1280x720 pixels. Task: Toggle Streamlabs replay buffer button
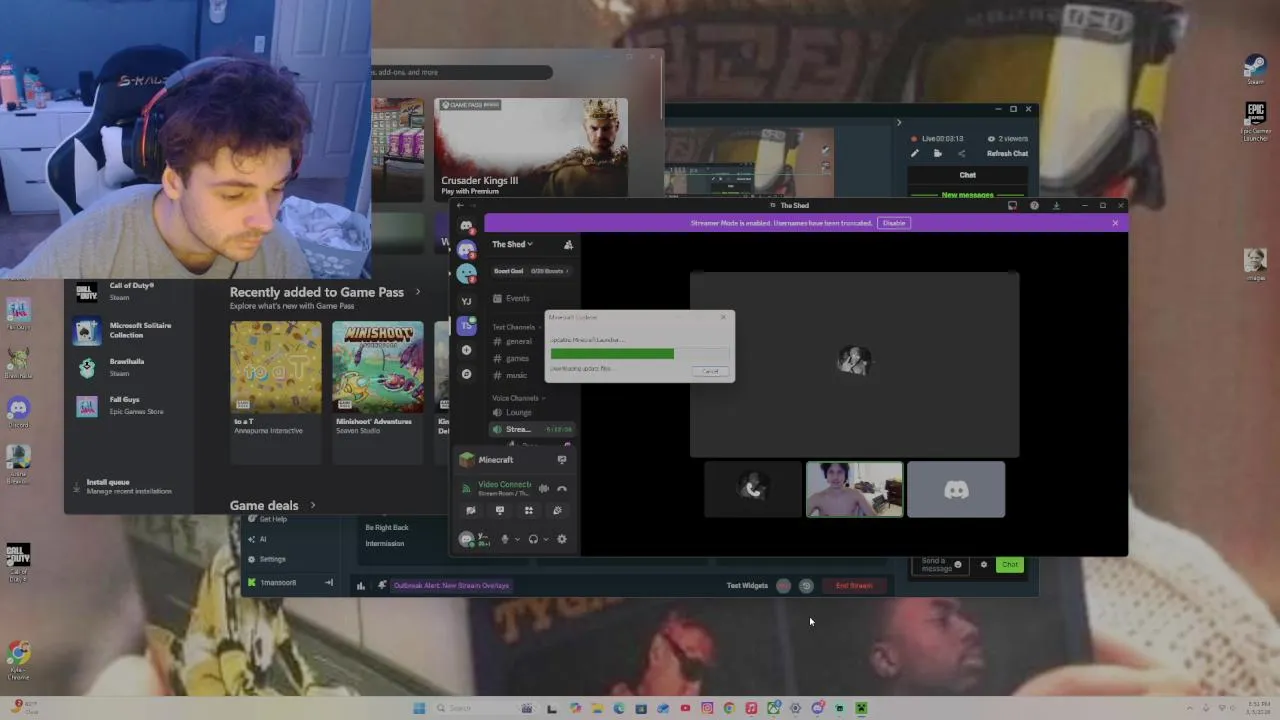tap(806, 586)
